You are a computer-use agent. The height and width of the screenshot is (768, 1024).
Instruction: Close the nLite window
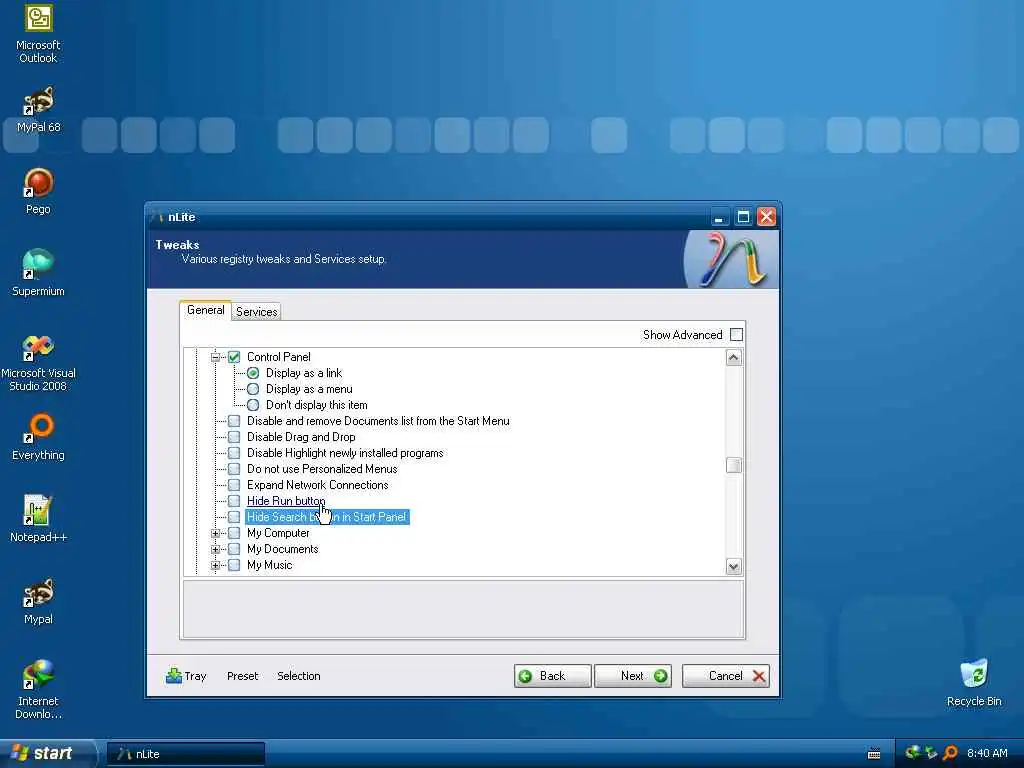[766, 217]
